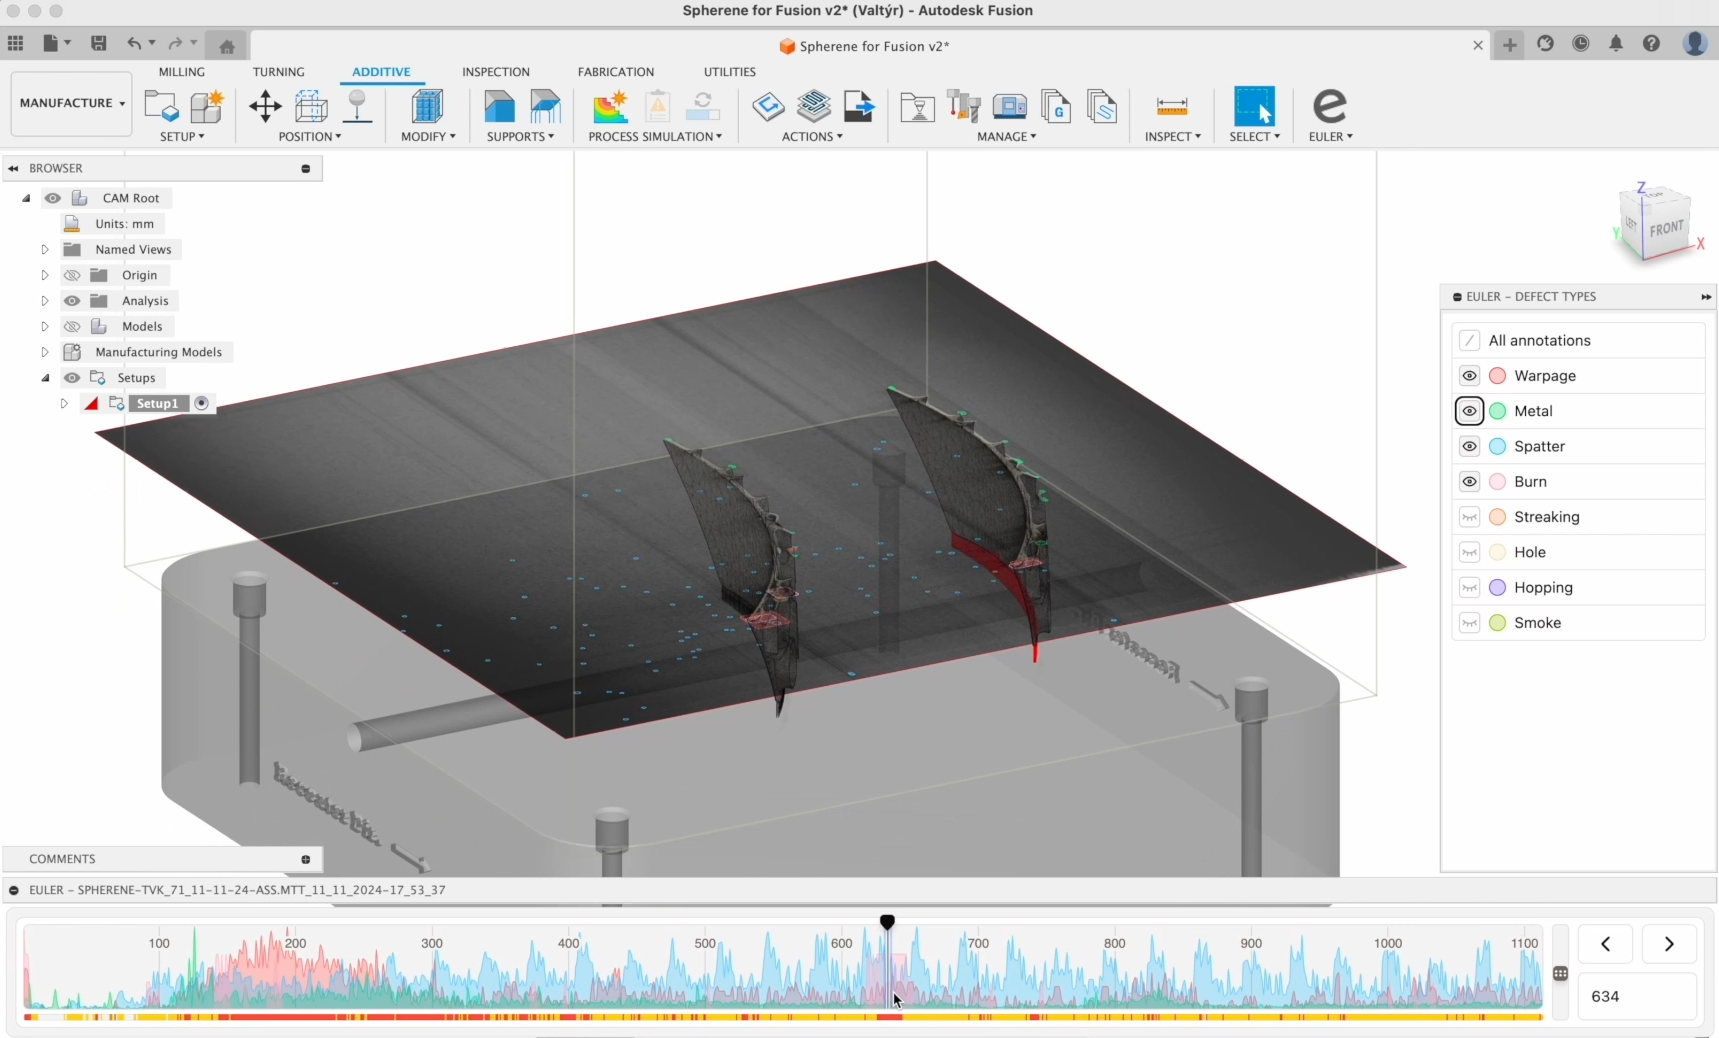
Task: Expand the Named Views tree node
Action: point(45,249)
